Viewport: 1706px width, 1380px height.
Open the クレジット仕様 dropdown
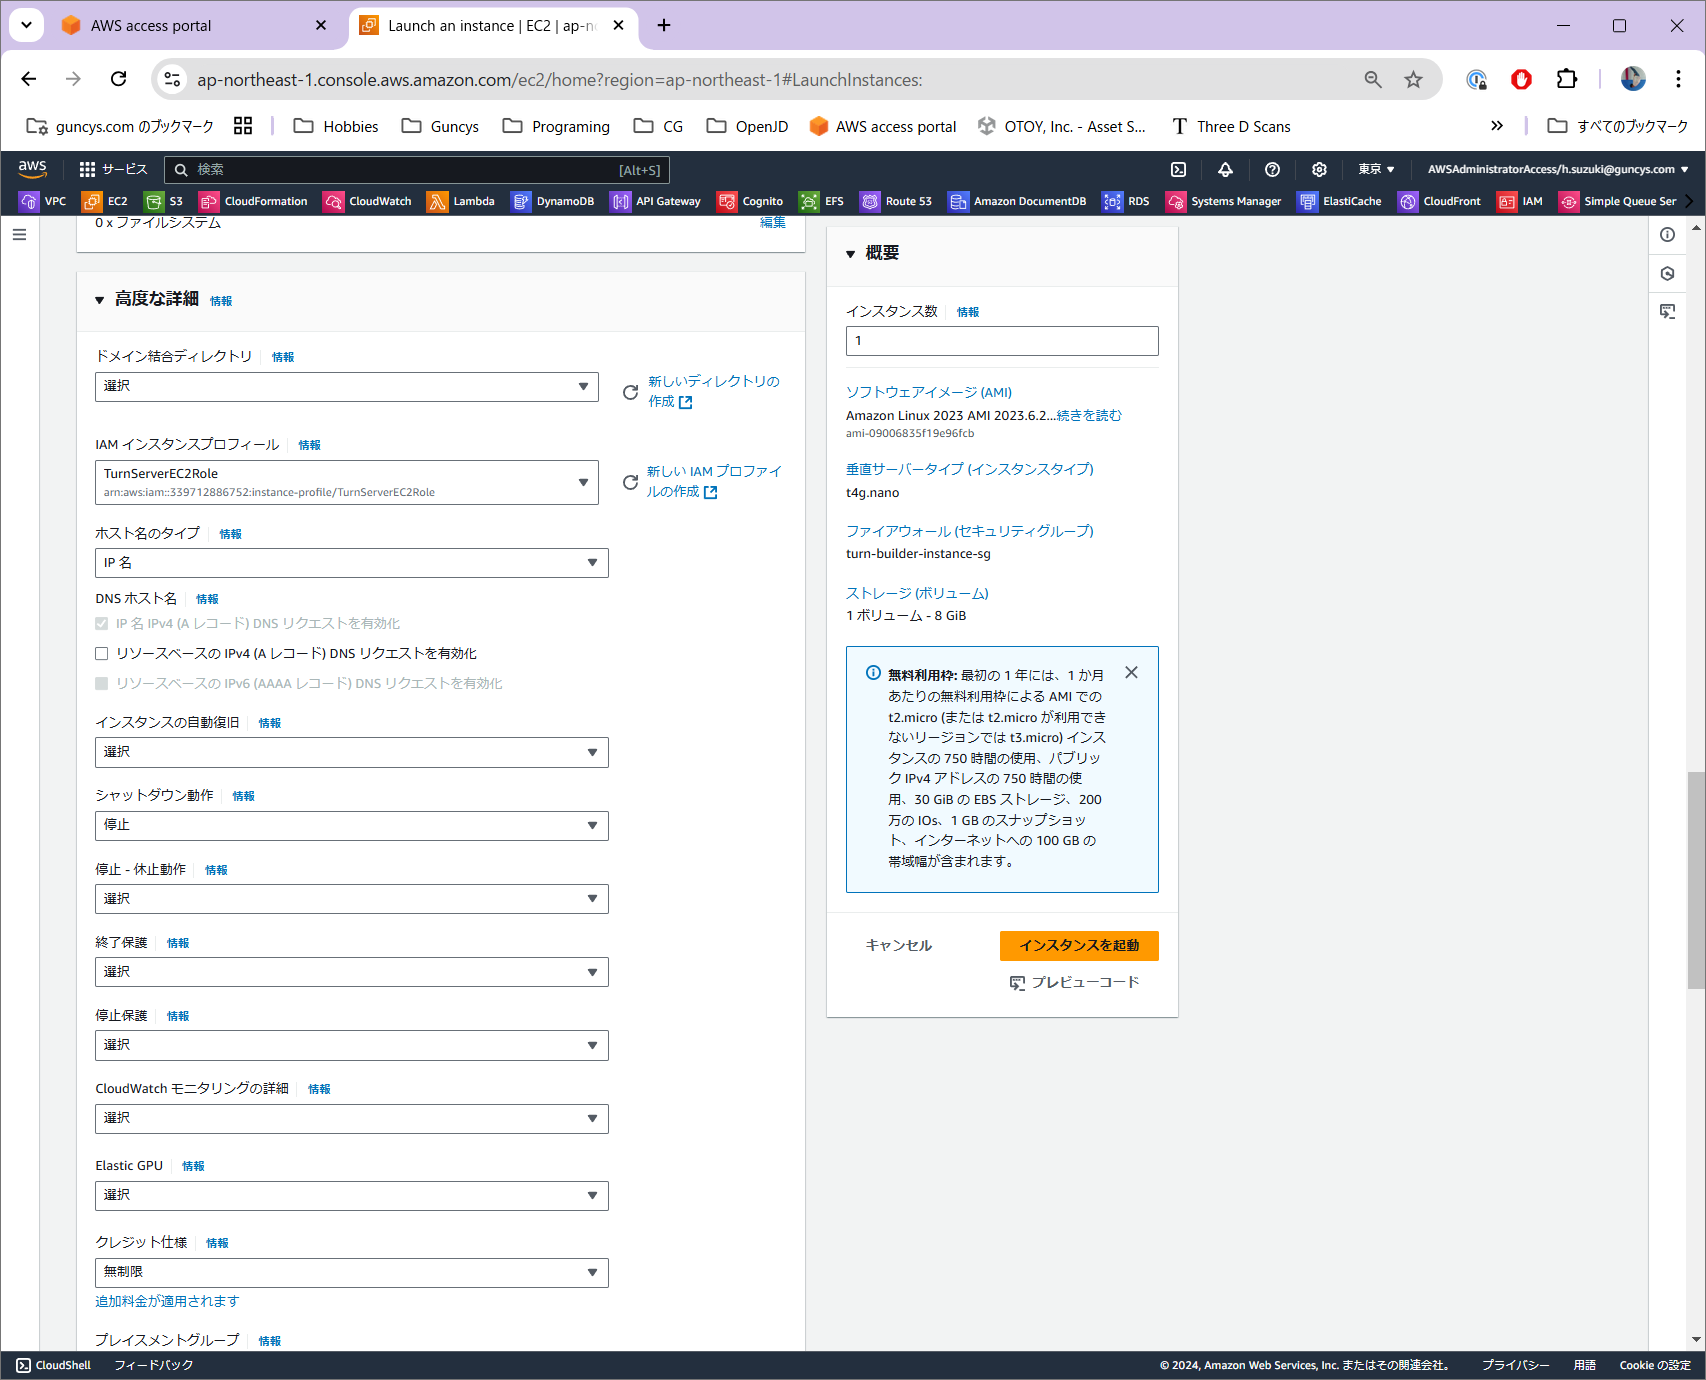tap(352, 1272)
